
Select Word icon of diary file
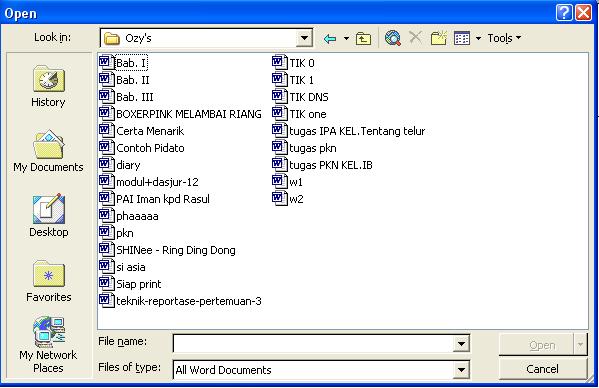tap(107, 165)
